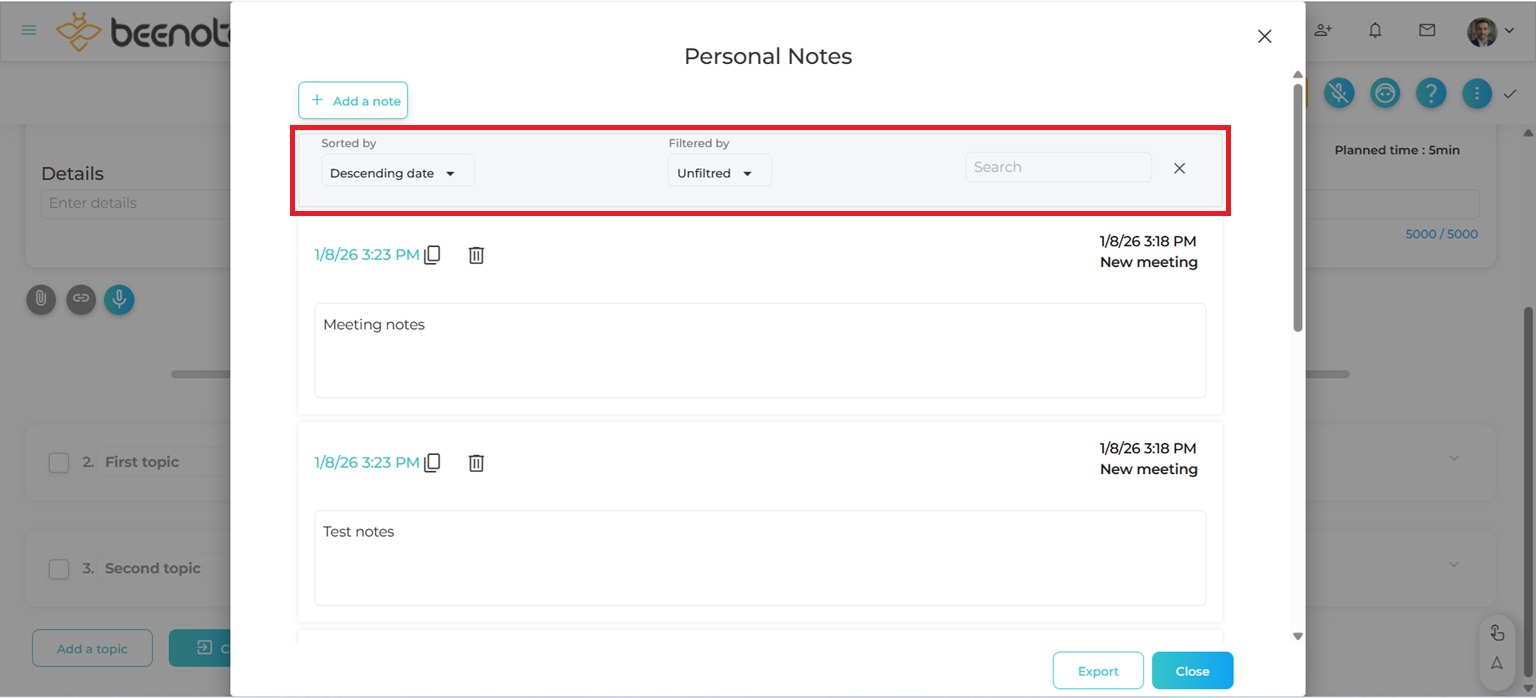
Task: Open the help question mark icon
Action: [x=1431, y=93]
